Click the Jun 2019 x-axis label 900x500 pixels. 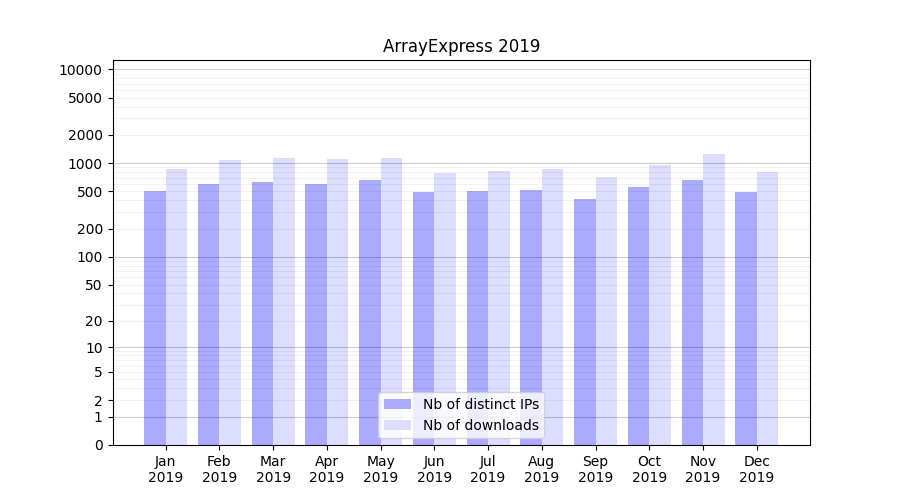[x=434, y=469]
